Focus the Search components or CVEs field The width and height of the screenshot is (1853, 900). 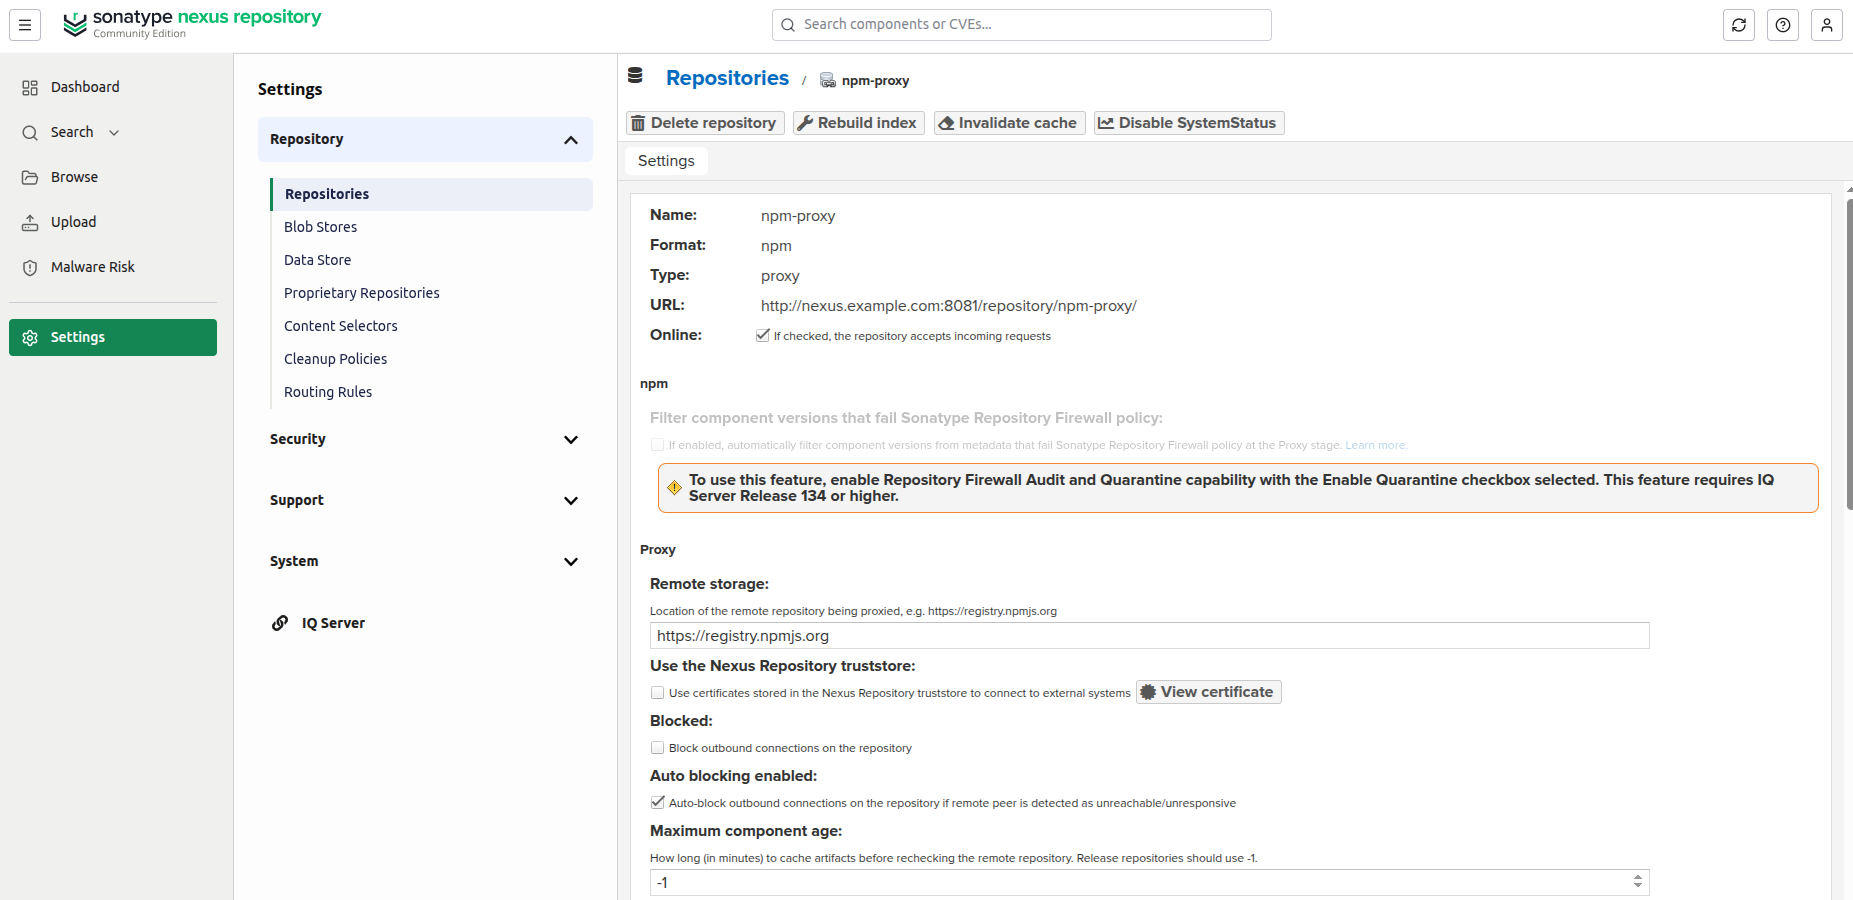(x=1022, y=25)
